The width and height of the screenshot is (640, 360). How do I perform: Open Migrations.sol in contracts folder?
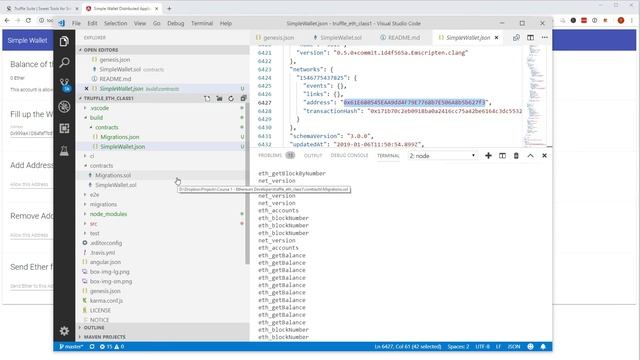[113, 175]
